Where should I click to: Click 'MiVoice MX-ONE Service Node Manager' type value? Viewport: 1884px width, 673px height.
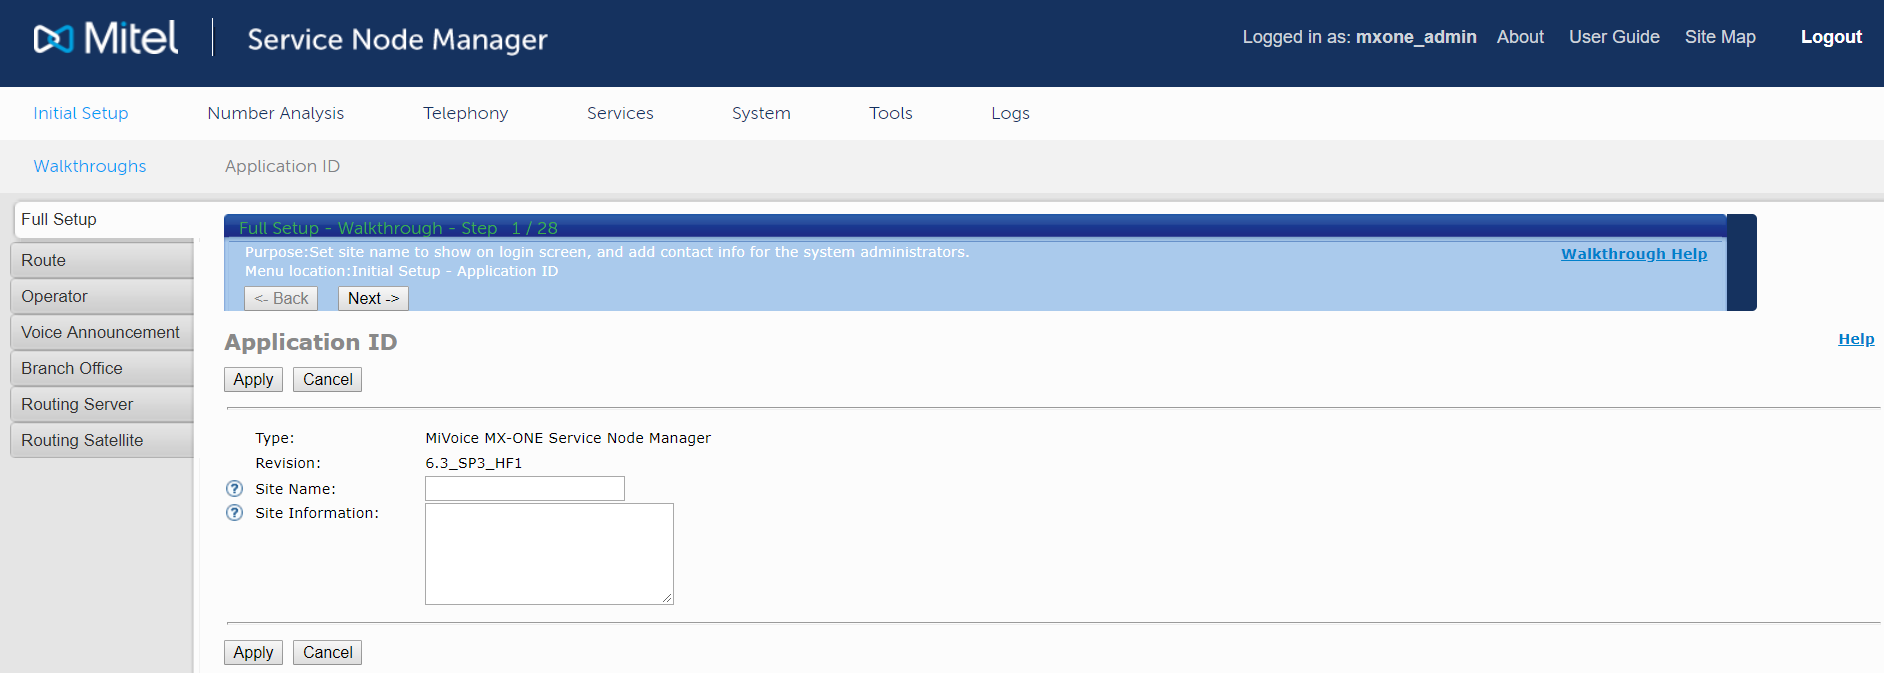pyautogui.click(x=568, y=438)
